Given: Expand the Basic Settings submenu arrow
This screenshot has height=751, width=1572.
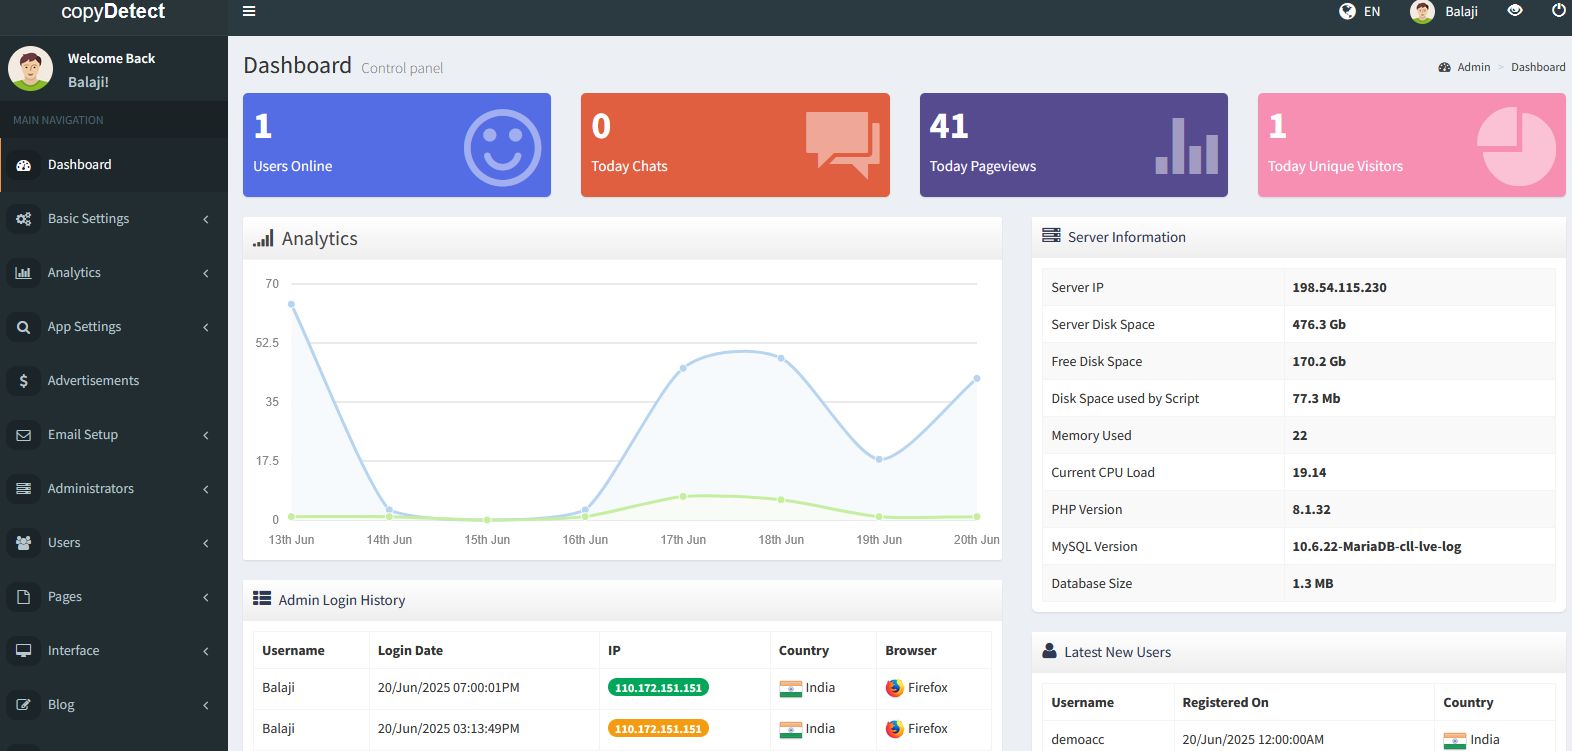Looking at the screenshot, I should pos(206,219).
